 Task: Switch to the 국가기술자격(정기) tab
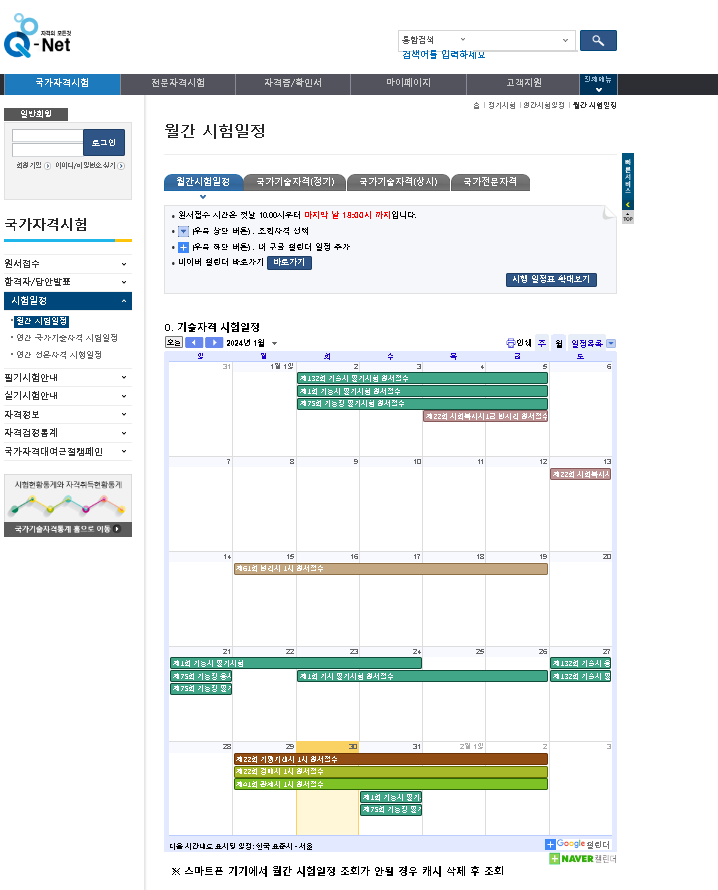click(x=295, y=182)
